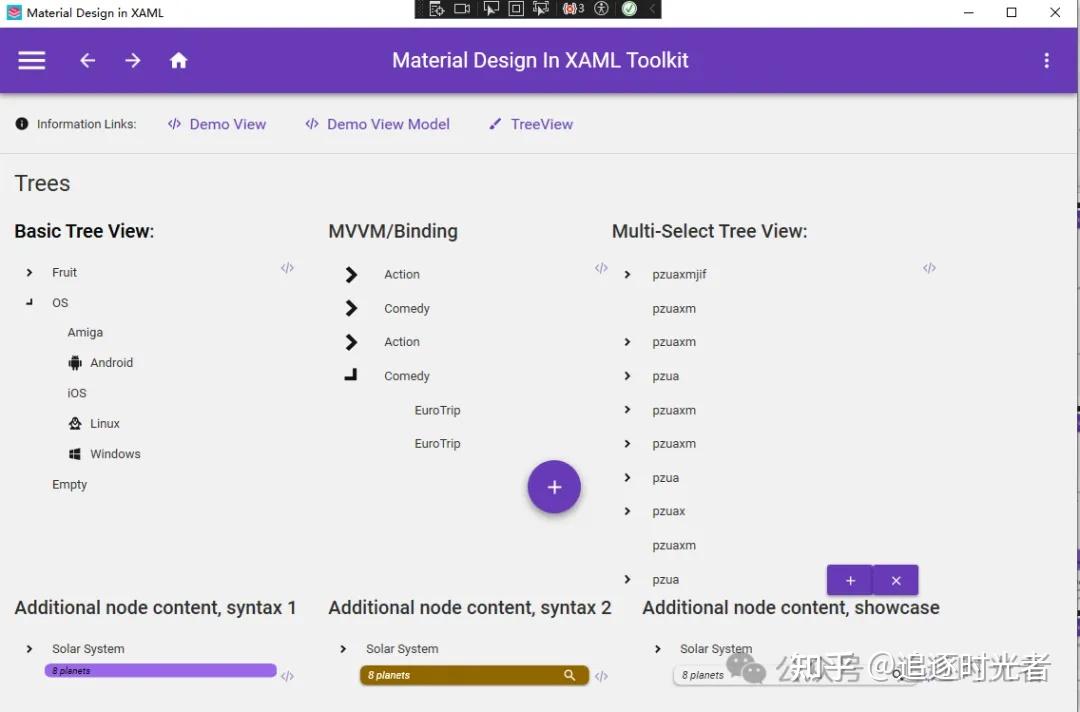Screen dimensions: 1080x712
Task: Expand the Fruit tree node
Action: pyautogui.click(x=28, y=271)
